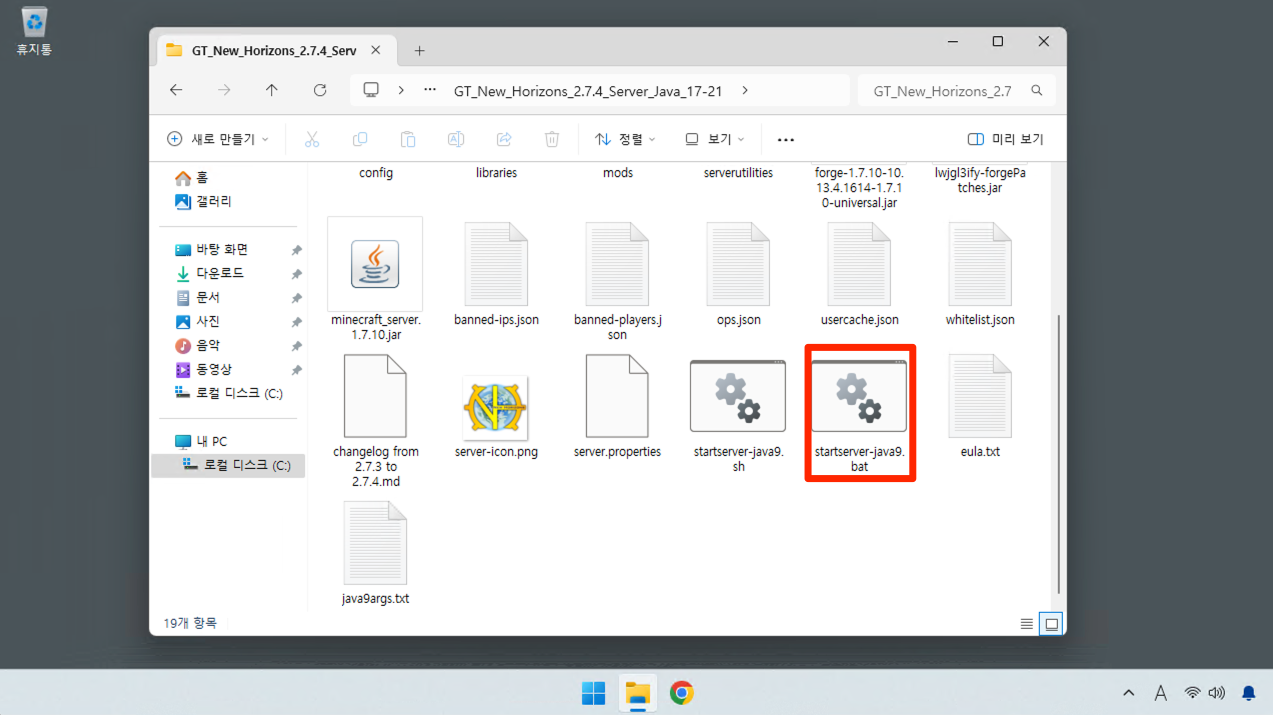Image resolution: width=1273 pixels, height=715 pixels.
Task: Open the 새로 만들기 dropdown
Action: click(x=218, y=139)
